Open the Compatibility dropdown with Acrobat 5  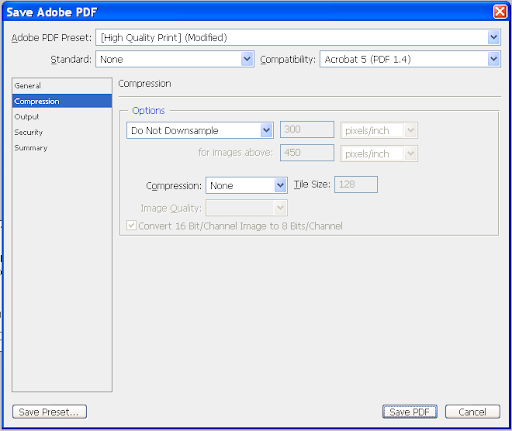pos(410,59)
